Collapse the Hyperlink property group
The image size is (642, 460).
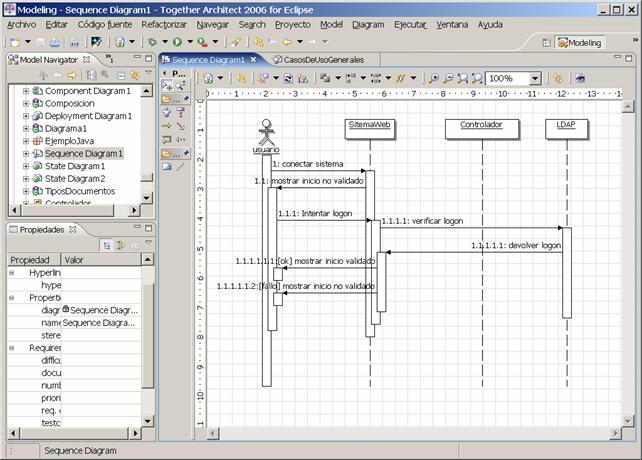click(12, 272)
